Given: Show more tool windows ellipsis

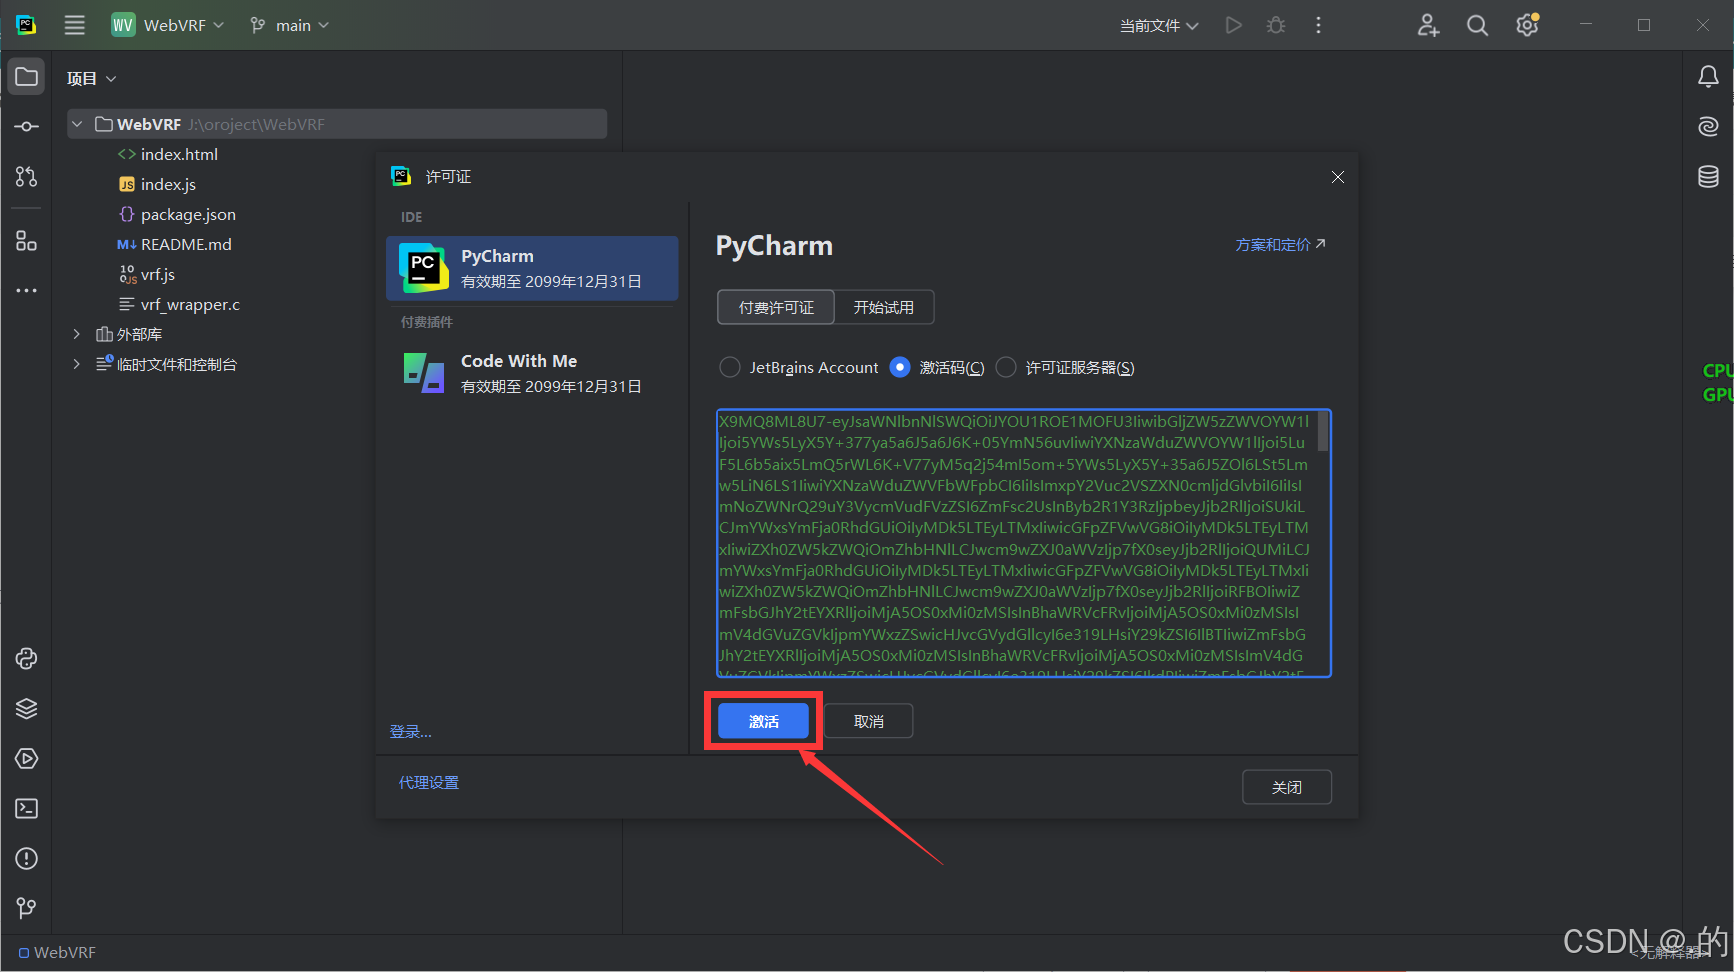Looking at the screenshot, I should 27,291.
